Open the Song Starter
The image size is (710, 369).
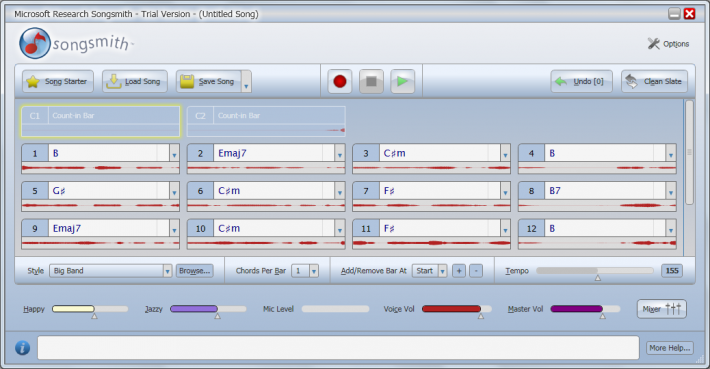58,81
